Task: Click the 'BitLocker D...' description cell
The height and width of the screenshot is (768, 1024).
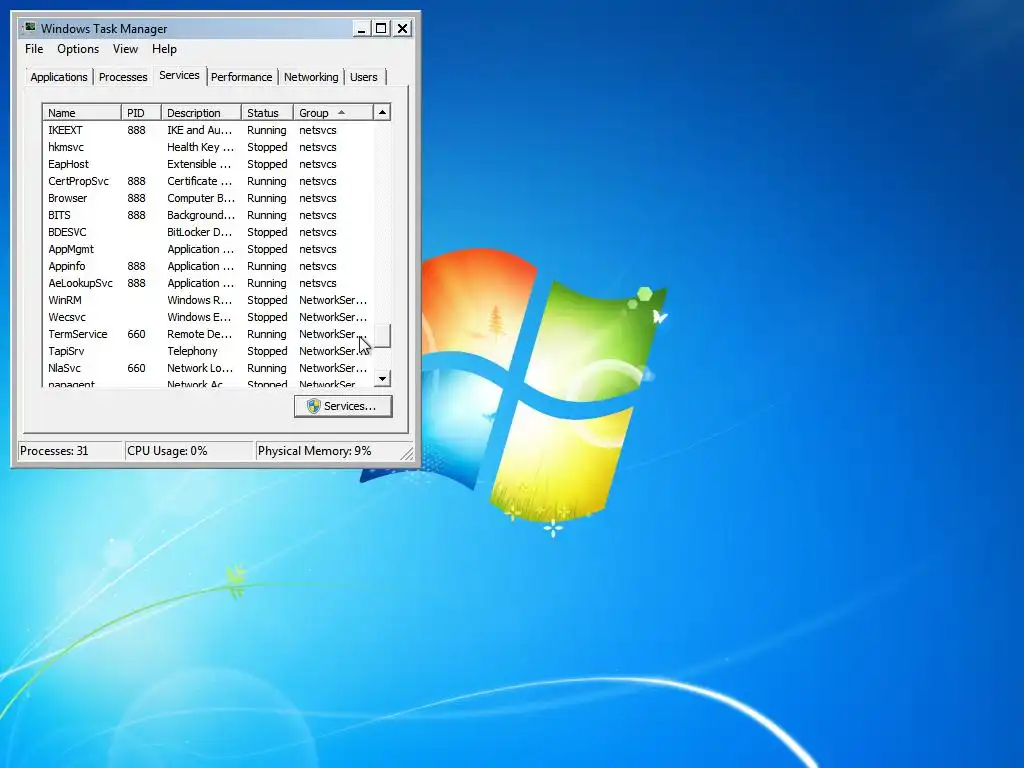Action: (x=199, y=232)
